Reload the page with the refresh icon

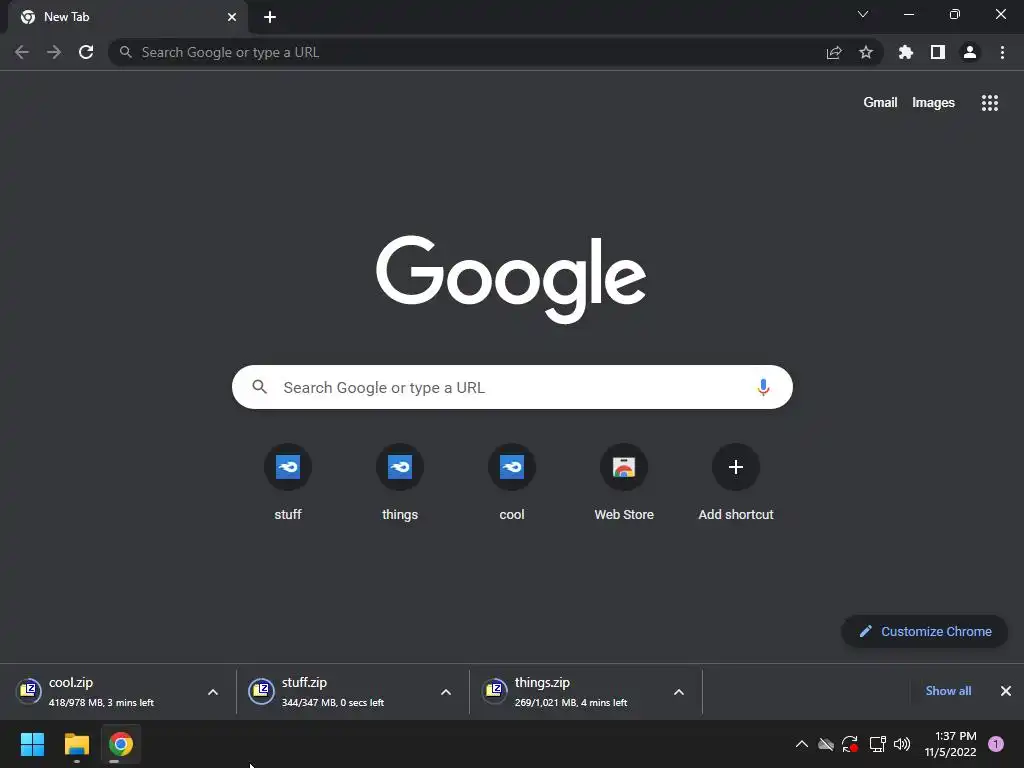(x=86, y=52)
